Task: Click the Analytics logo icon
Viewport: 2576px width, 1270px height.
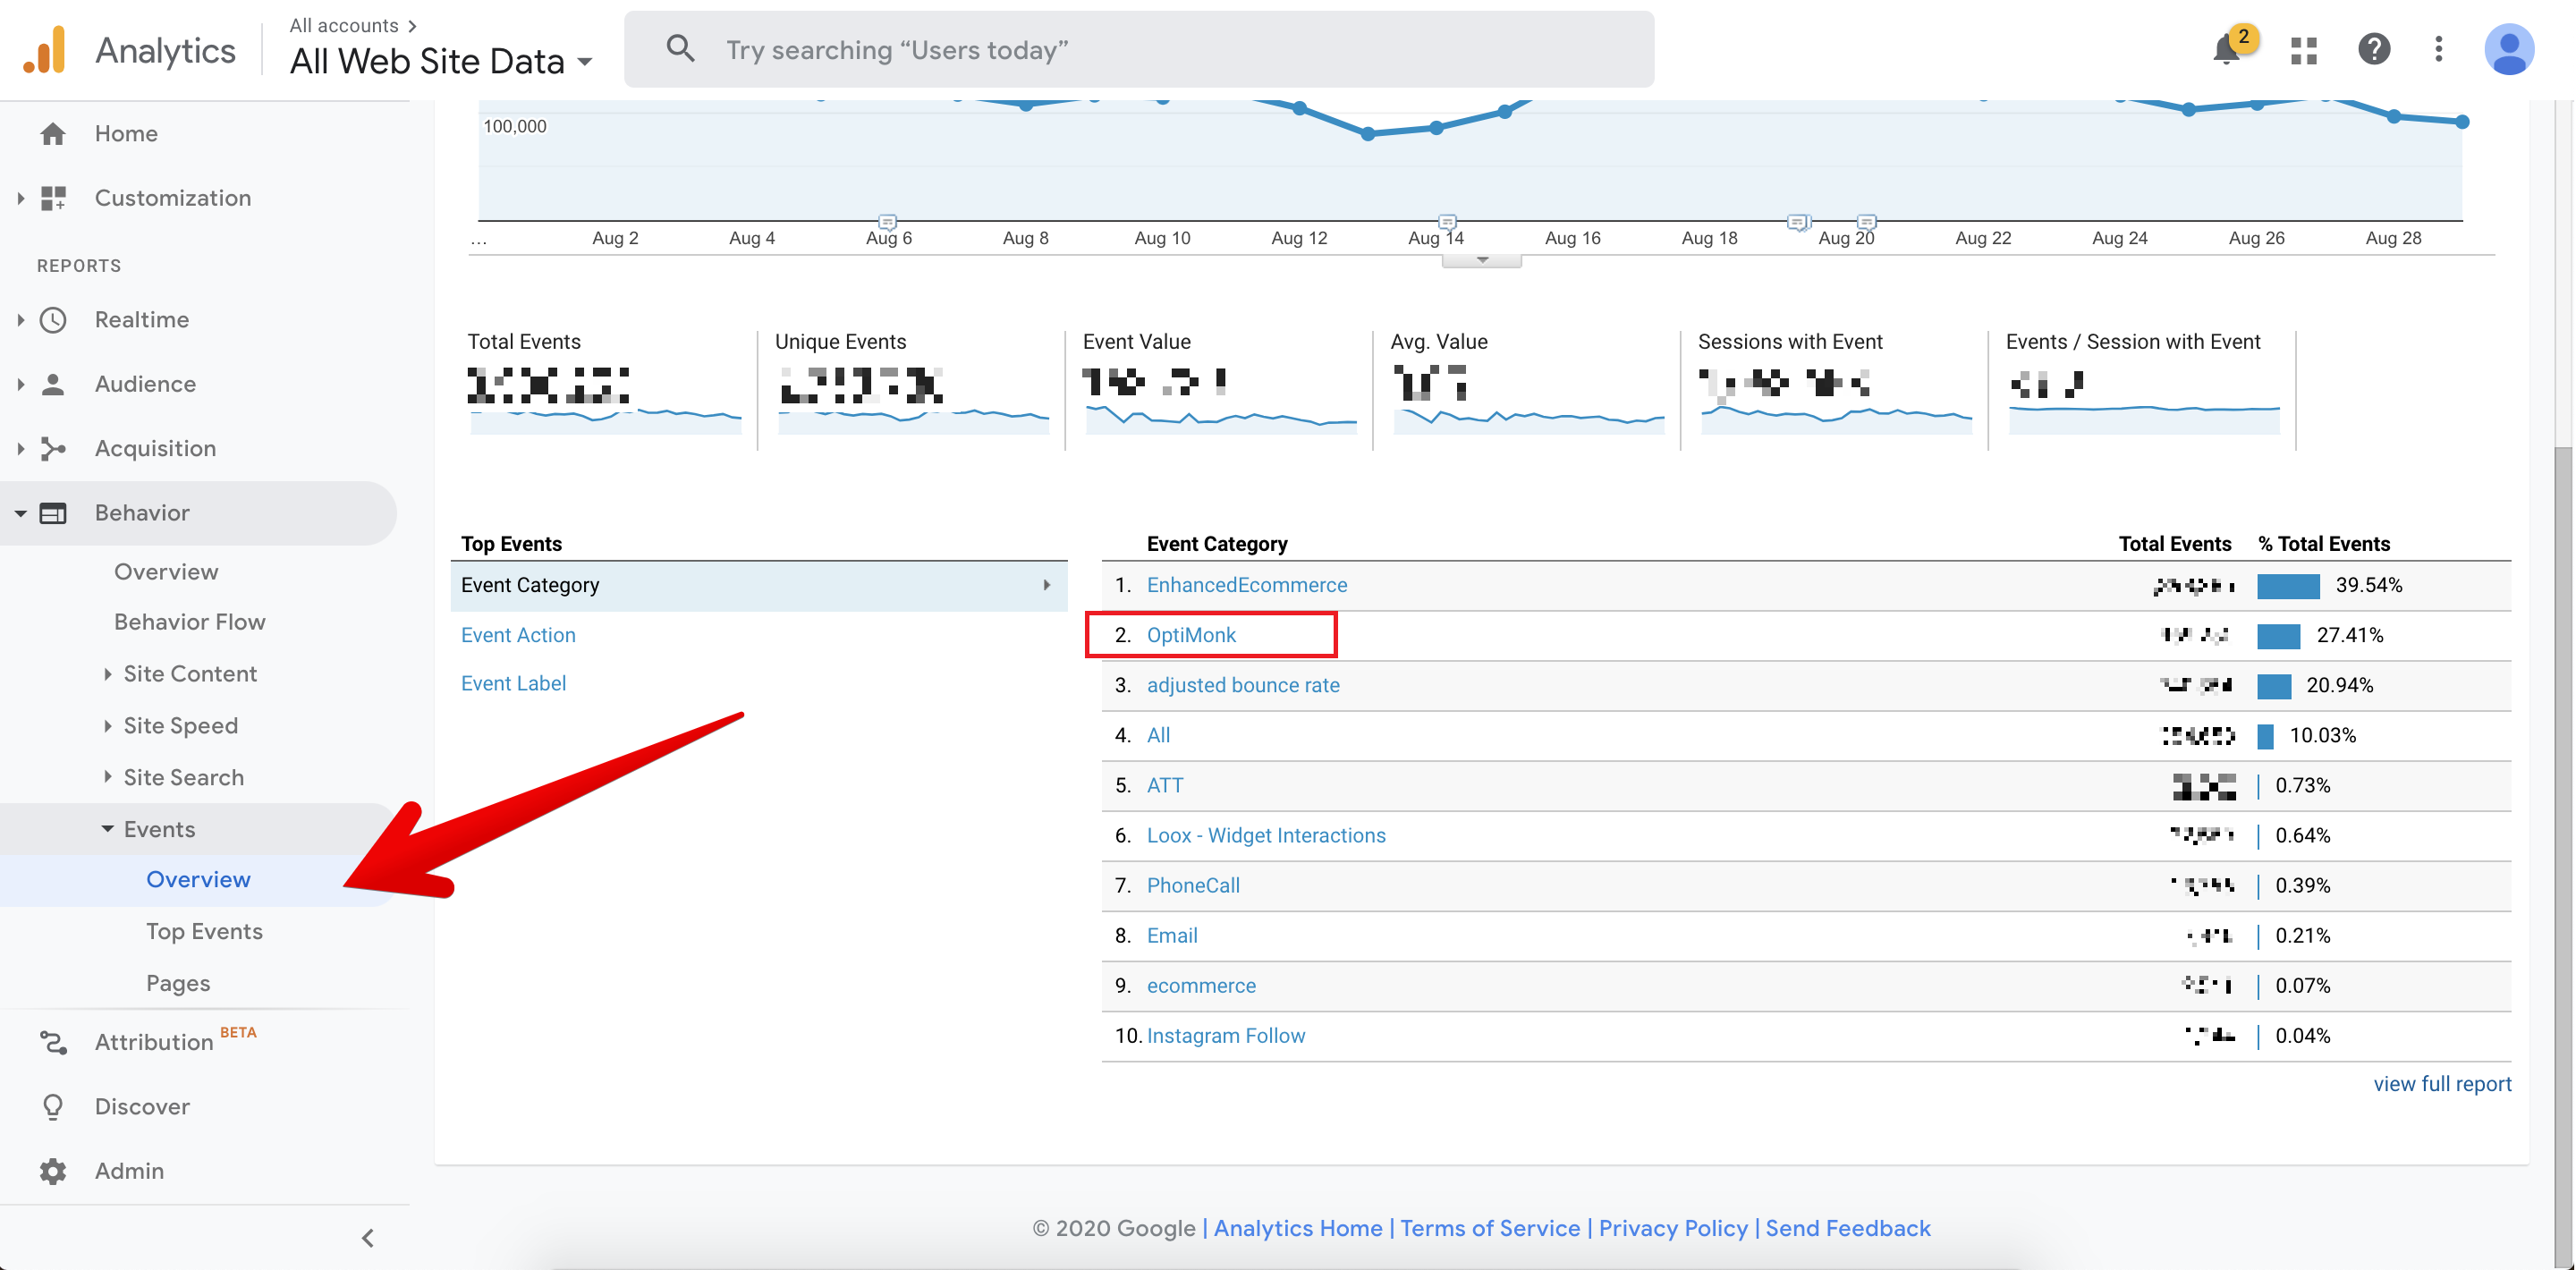Action: pos(45,49)
